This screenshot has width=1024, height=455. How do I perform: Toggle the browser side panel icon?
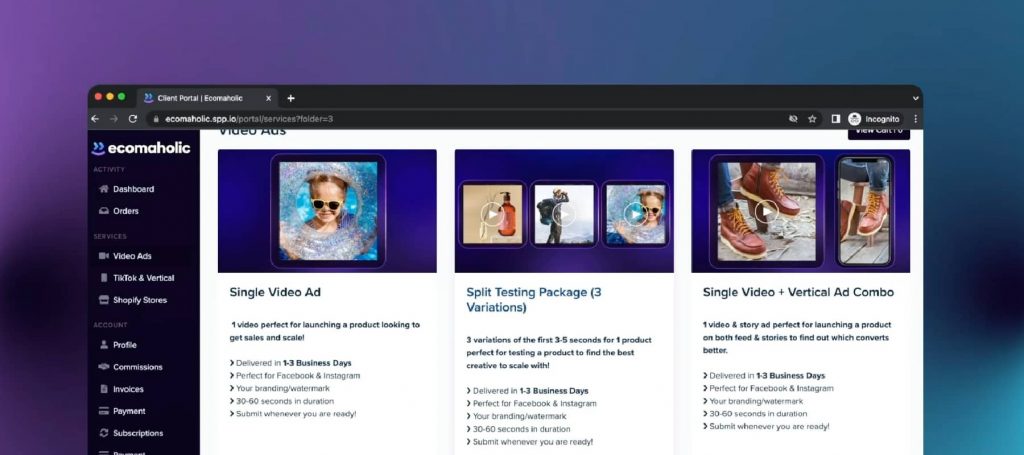[x=835, y=118]
